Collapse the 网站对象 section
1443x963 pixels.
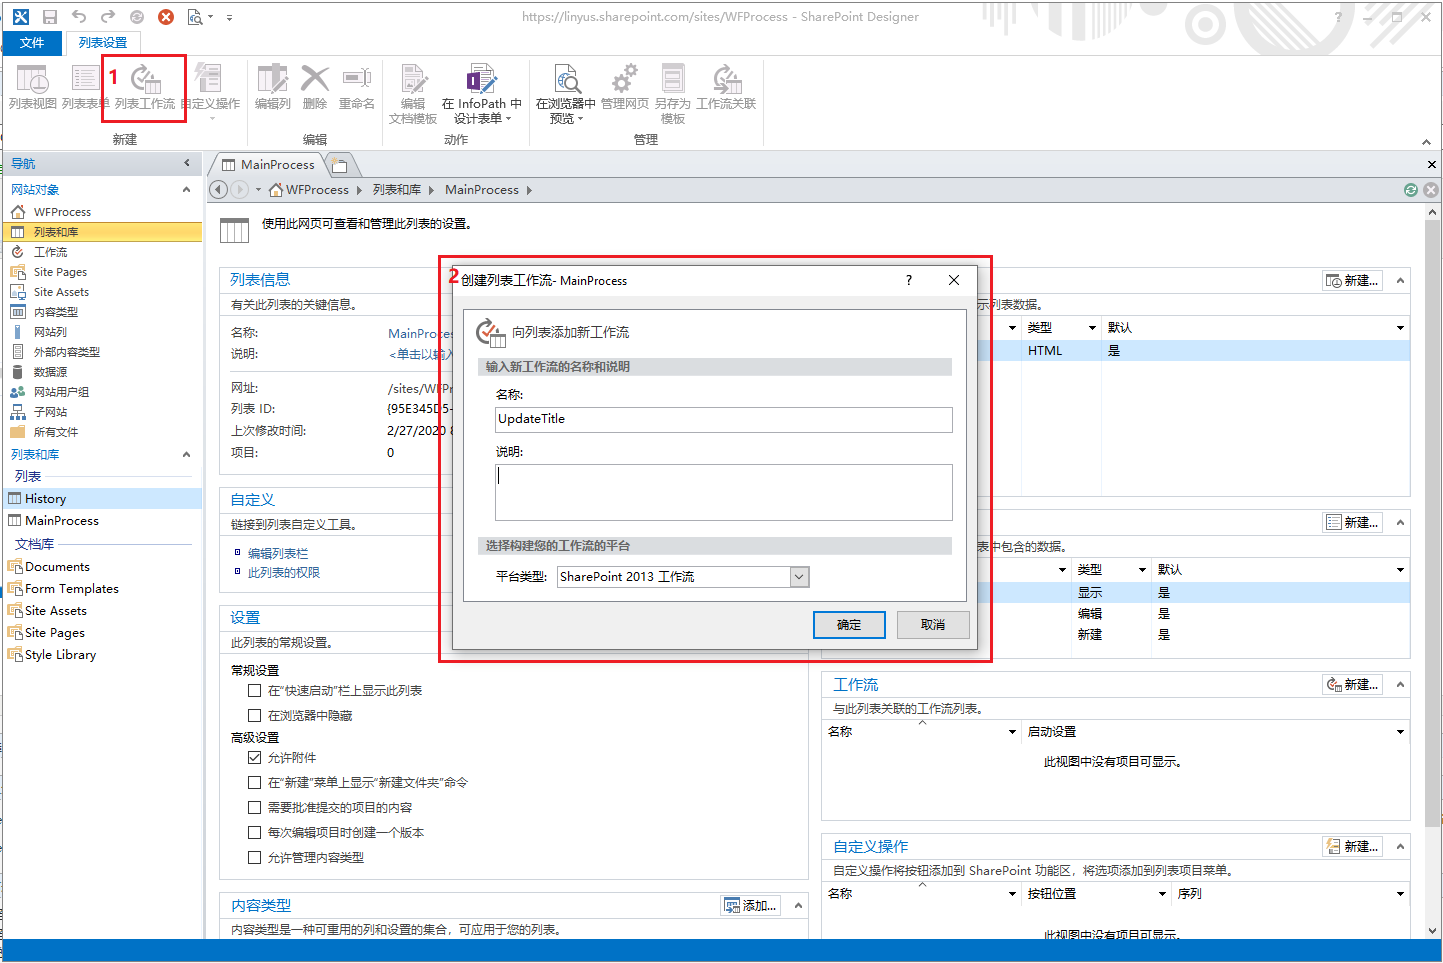point(186,190)
